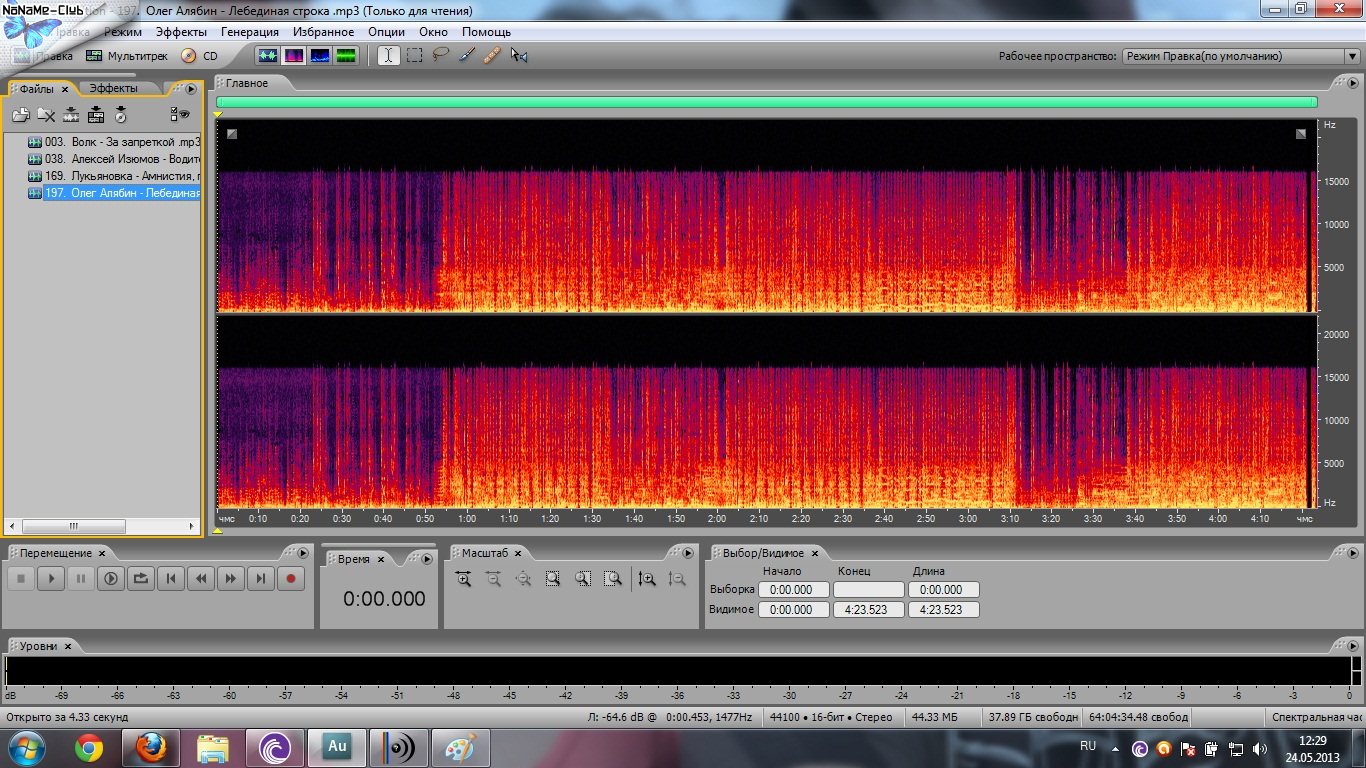Open Firefox from the taskbar

[x=150, y=747]
